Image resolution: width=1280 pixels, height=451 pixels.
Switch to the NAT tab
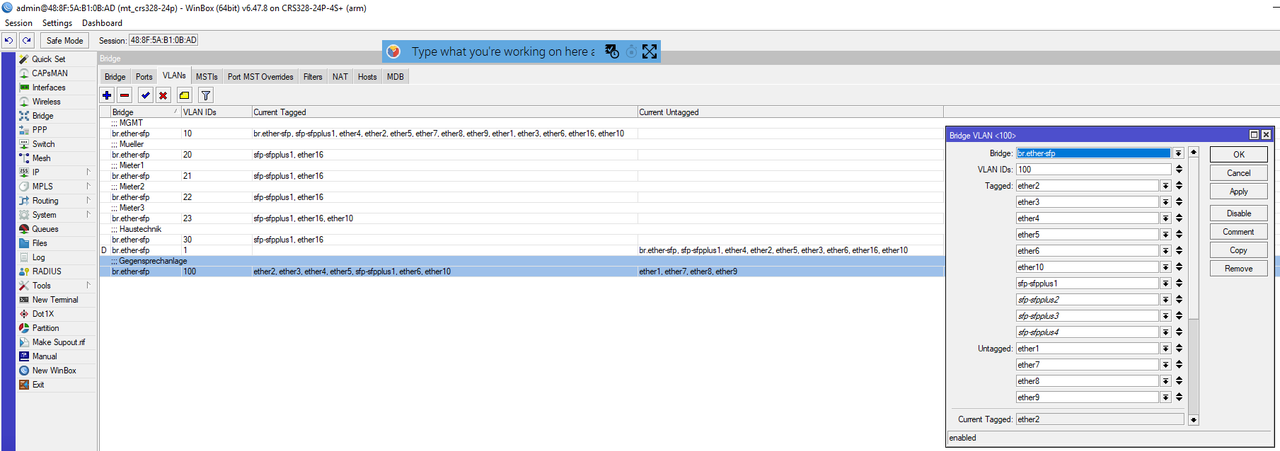341,77
